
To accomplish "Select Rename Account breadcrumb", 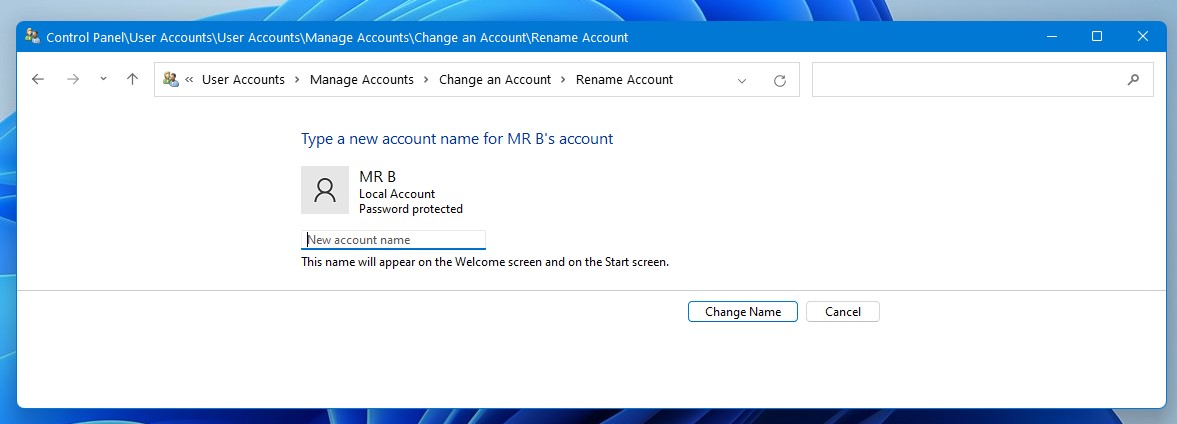I will pos(625,80).
